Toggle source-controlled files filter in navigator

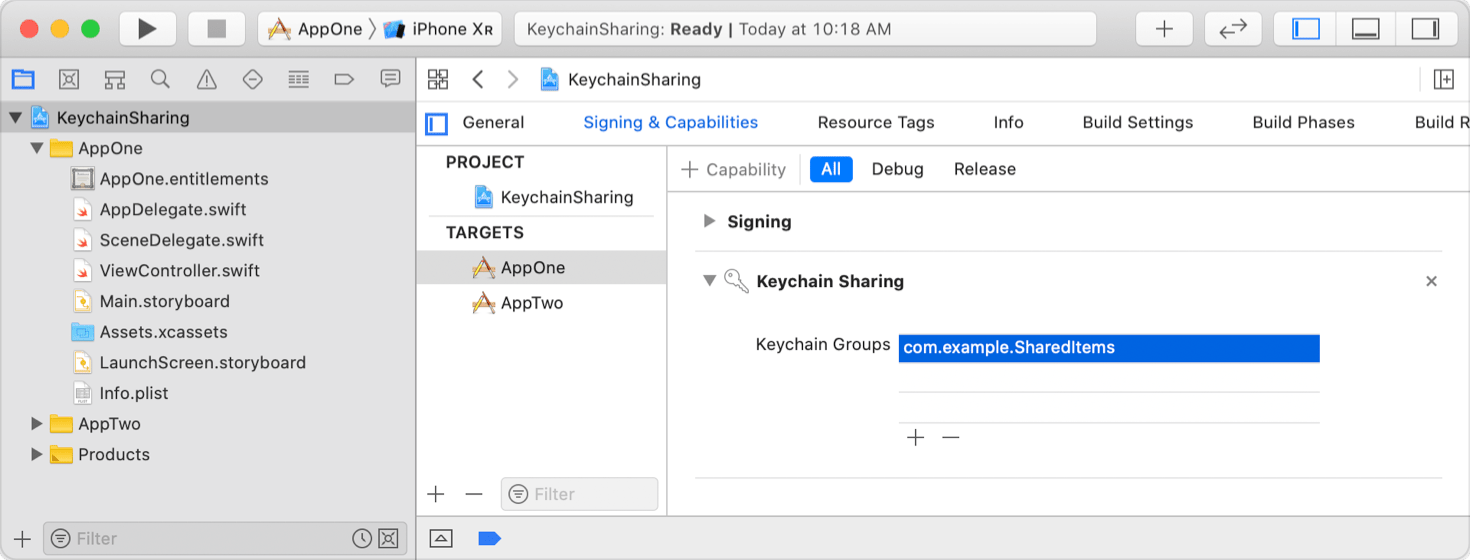coord(389,538)
